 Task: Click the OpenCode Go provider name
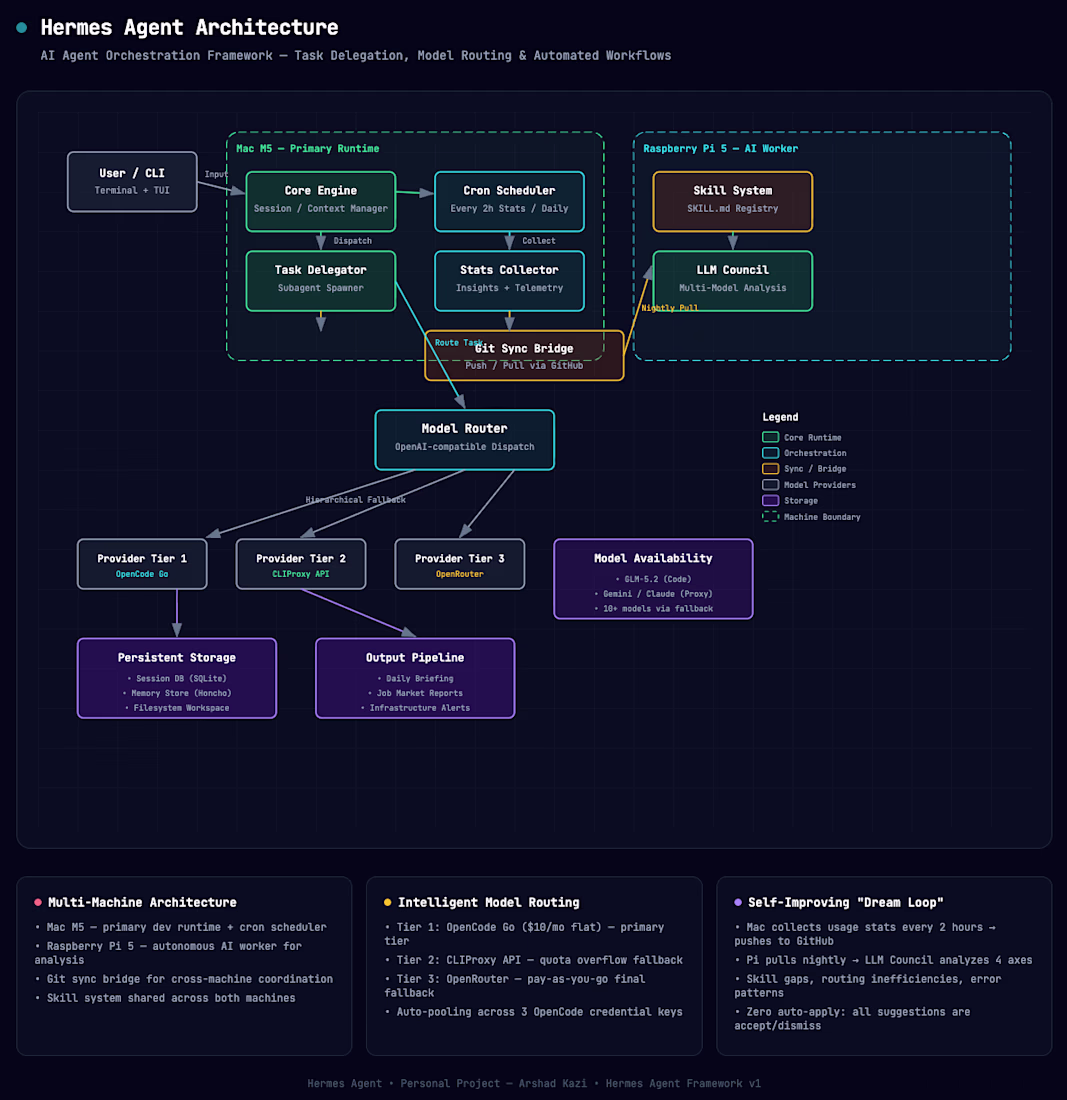click(x=142, y=574)
